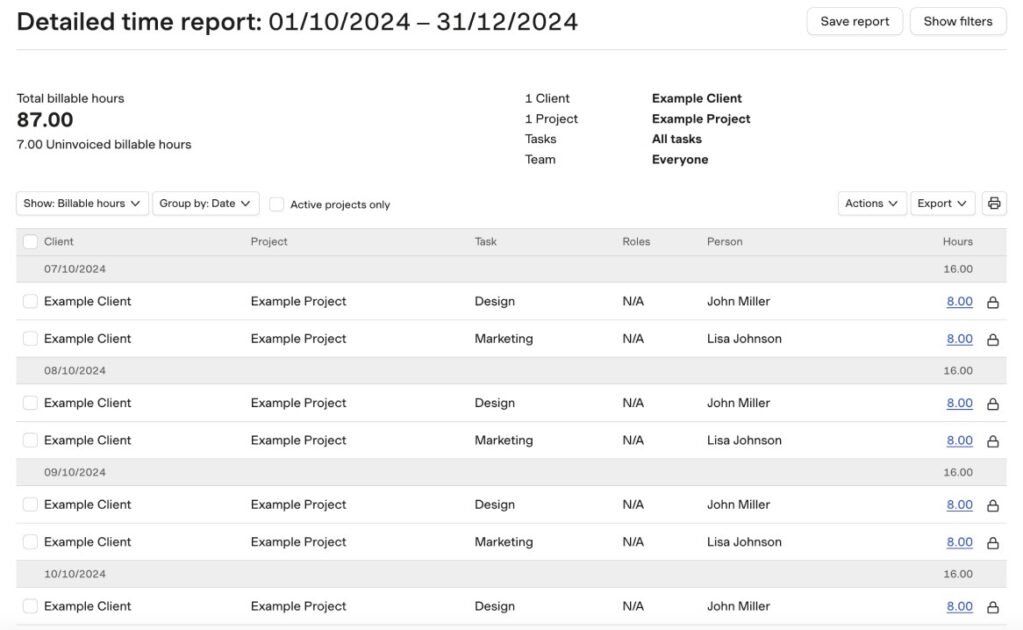Click the Save report button

click(854, 21)
